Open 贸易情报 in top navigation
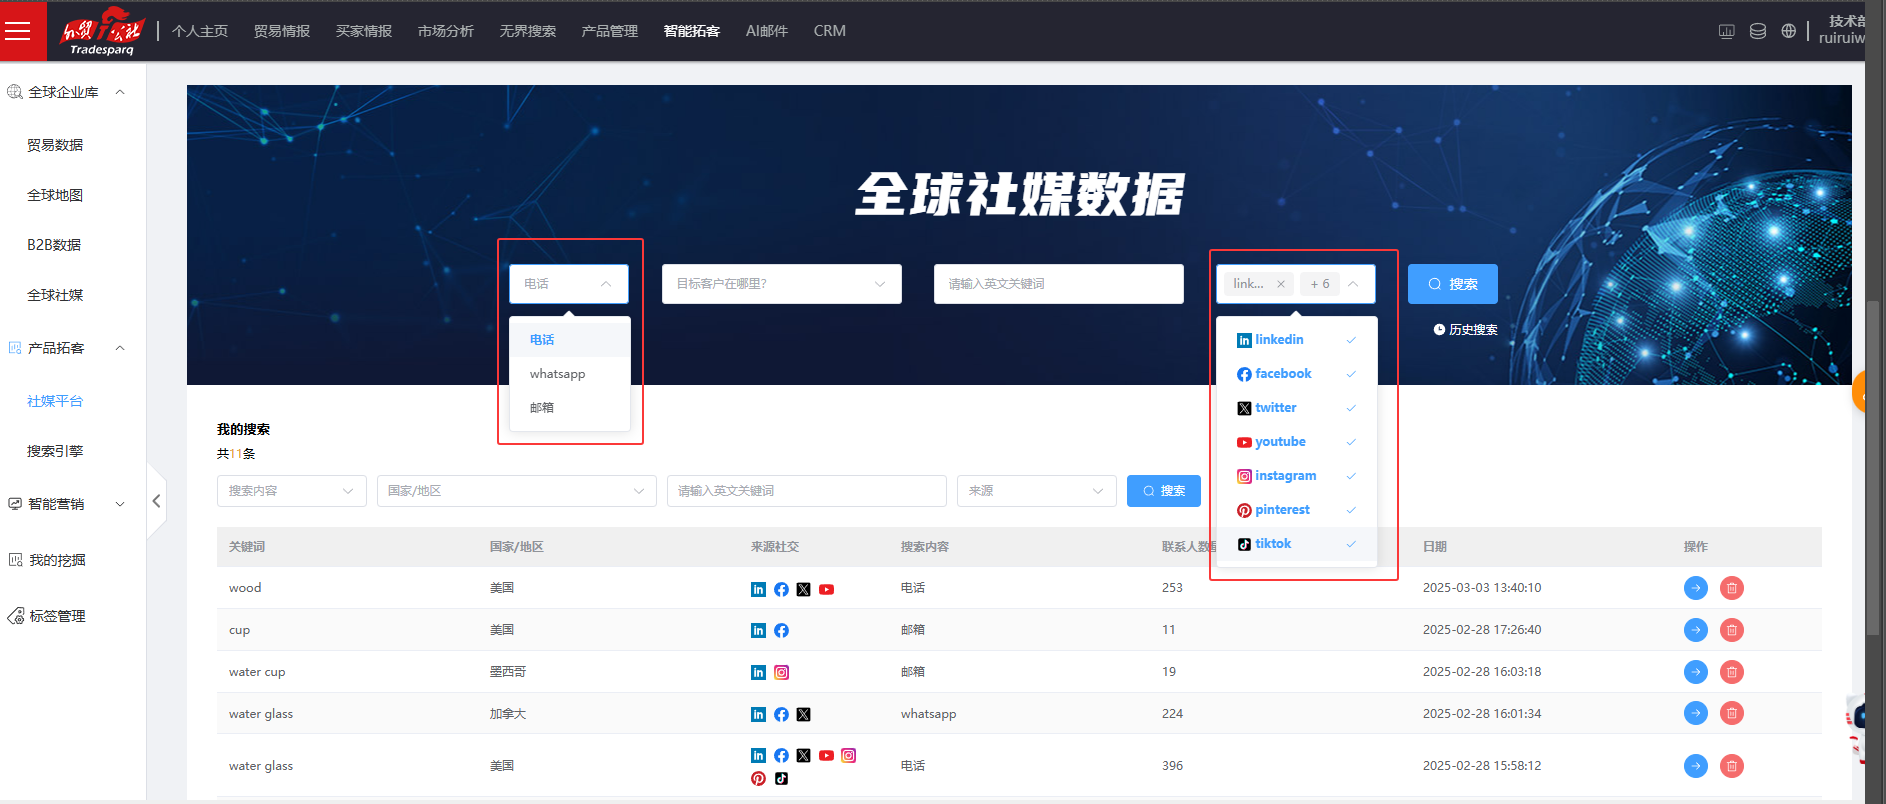Image resolution: width=1886 pixels, height=804 pixels. click(x=281, y=31)
